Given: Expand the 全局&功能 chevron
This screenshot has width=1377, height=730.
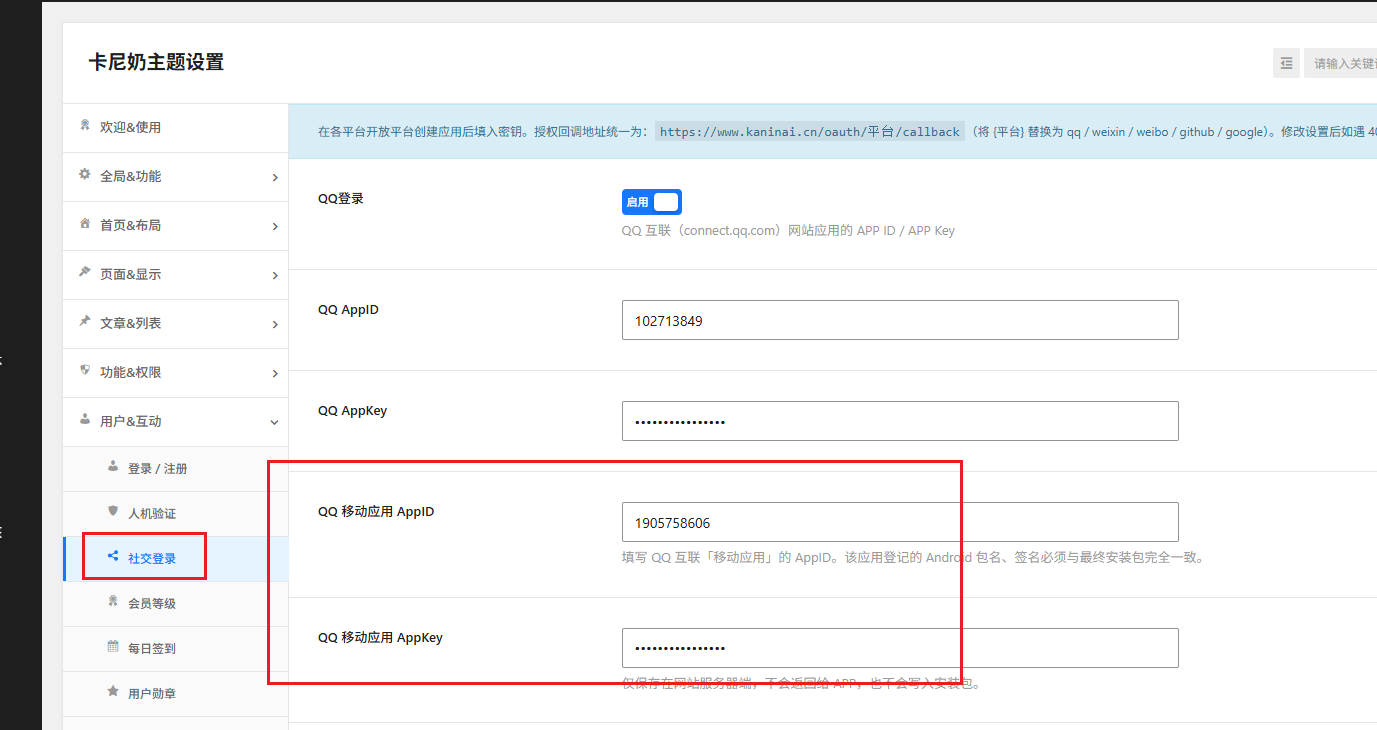Looking at the screenshot, I should pos(275,178).
